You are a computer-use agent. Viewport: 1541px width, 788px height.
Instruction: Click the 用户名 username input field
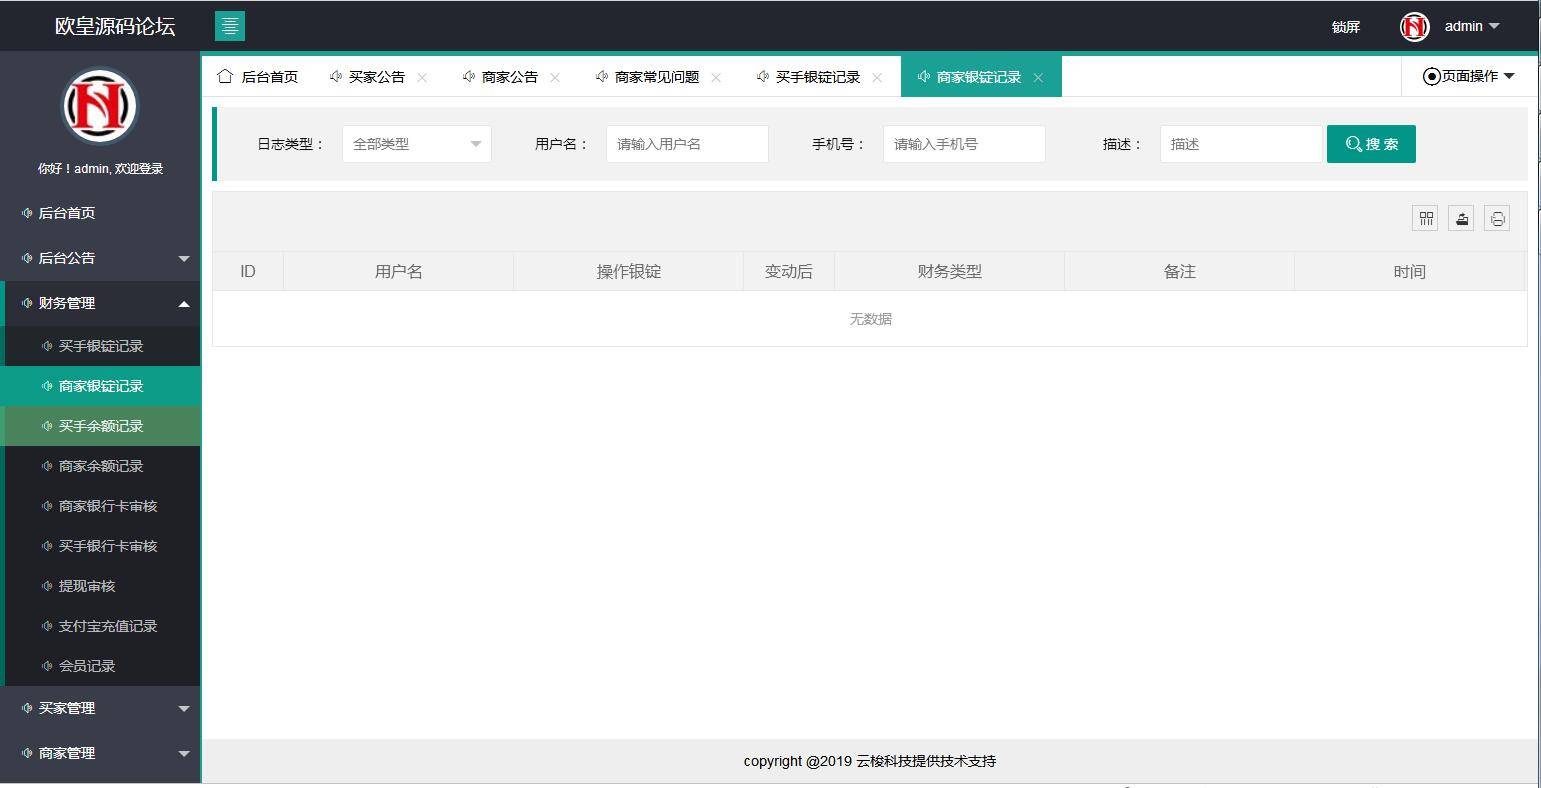click(687, 143)
